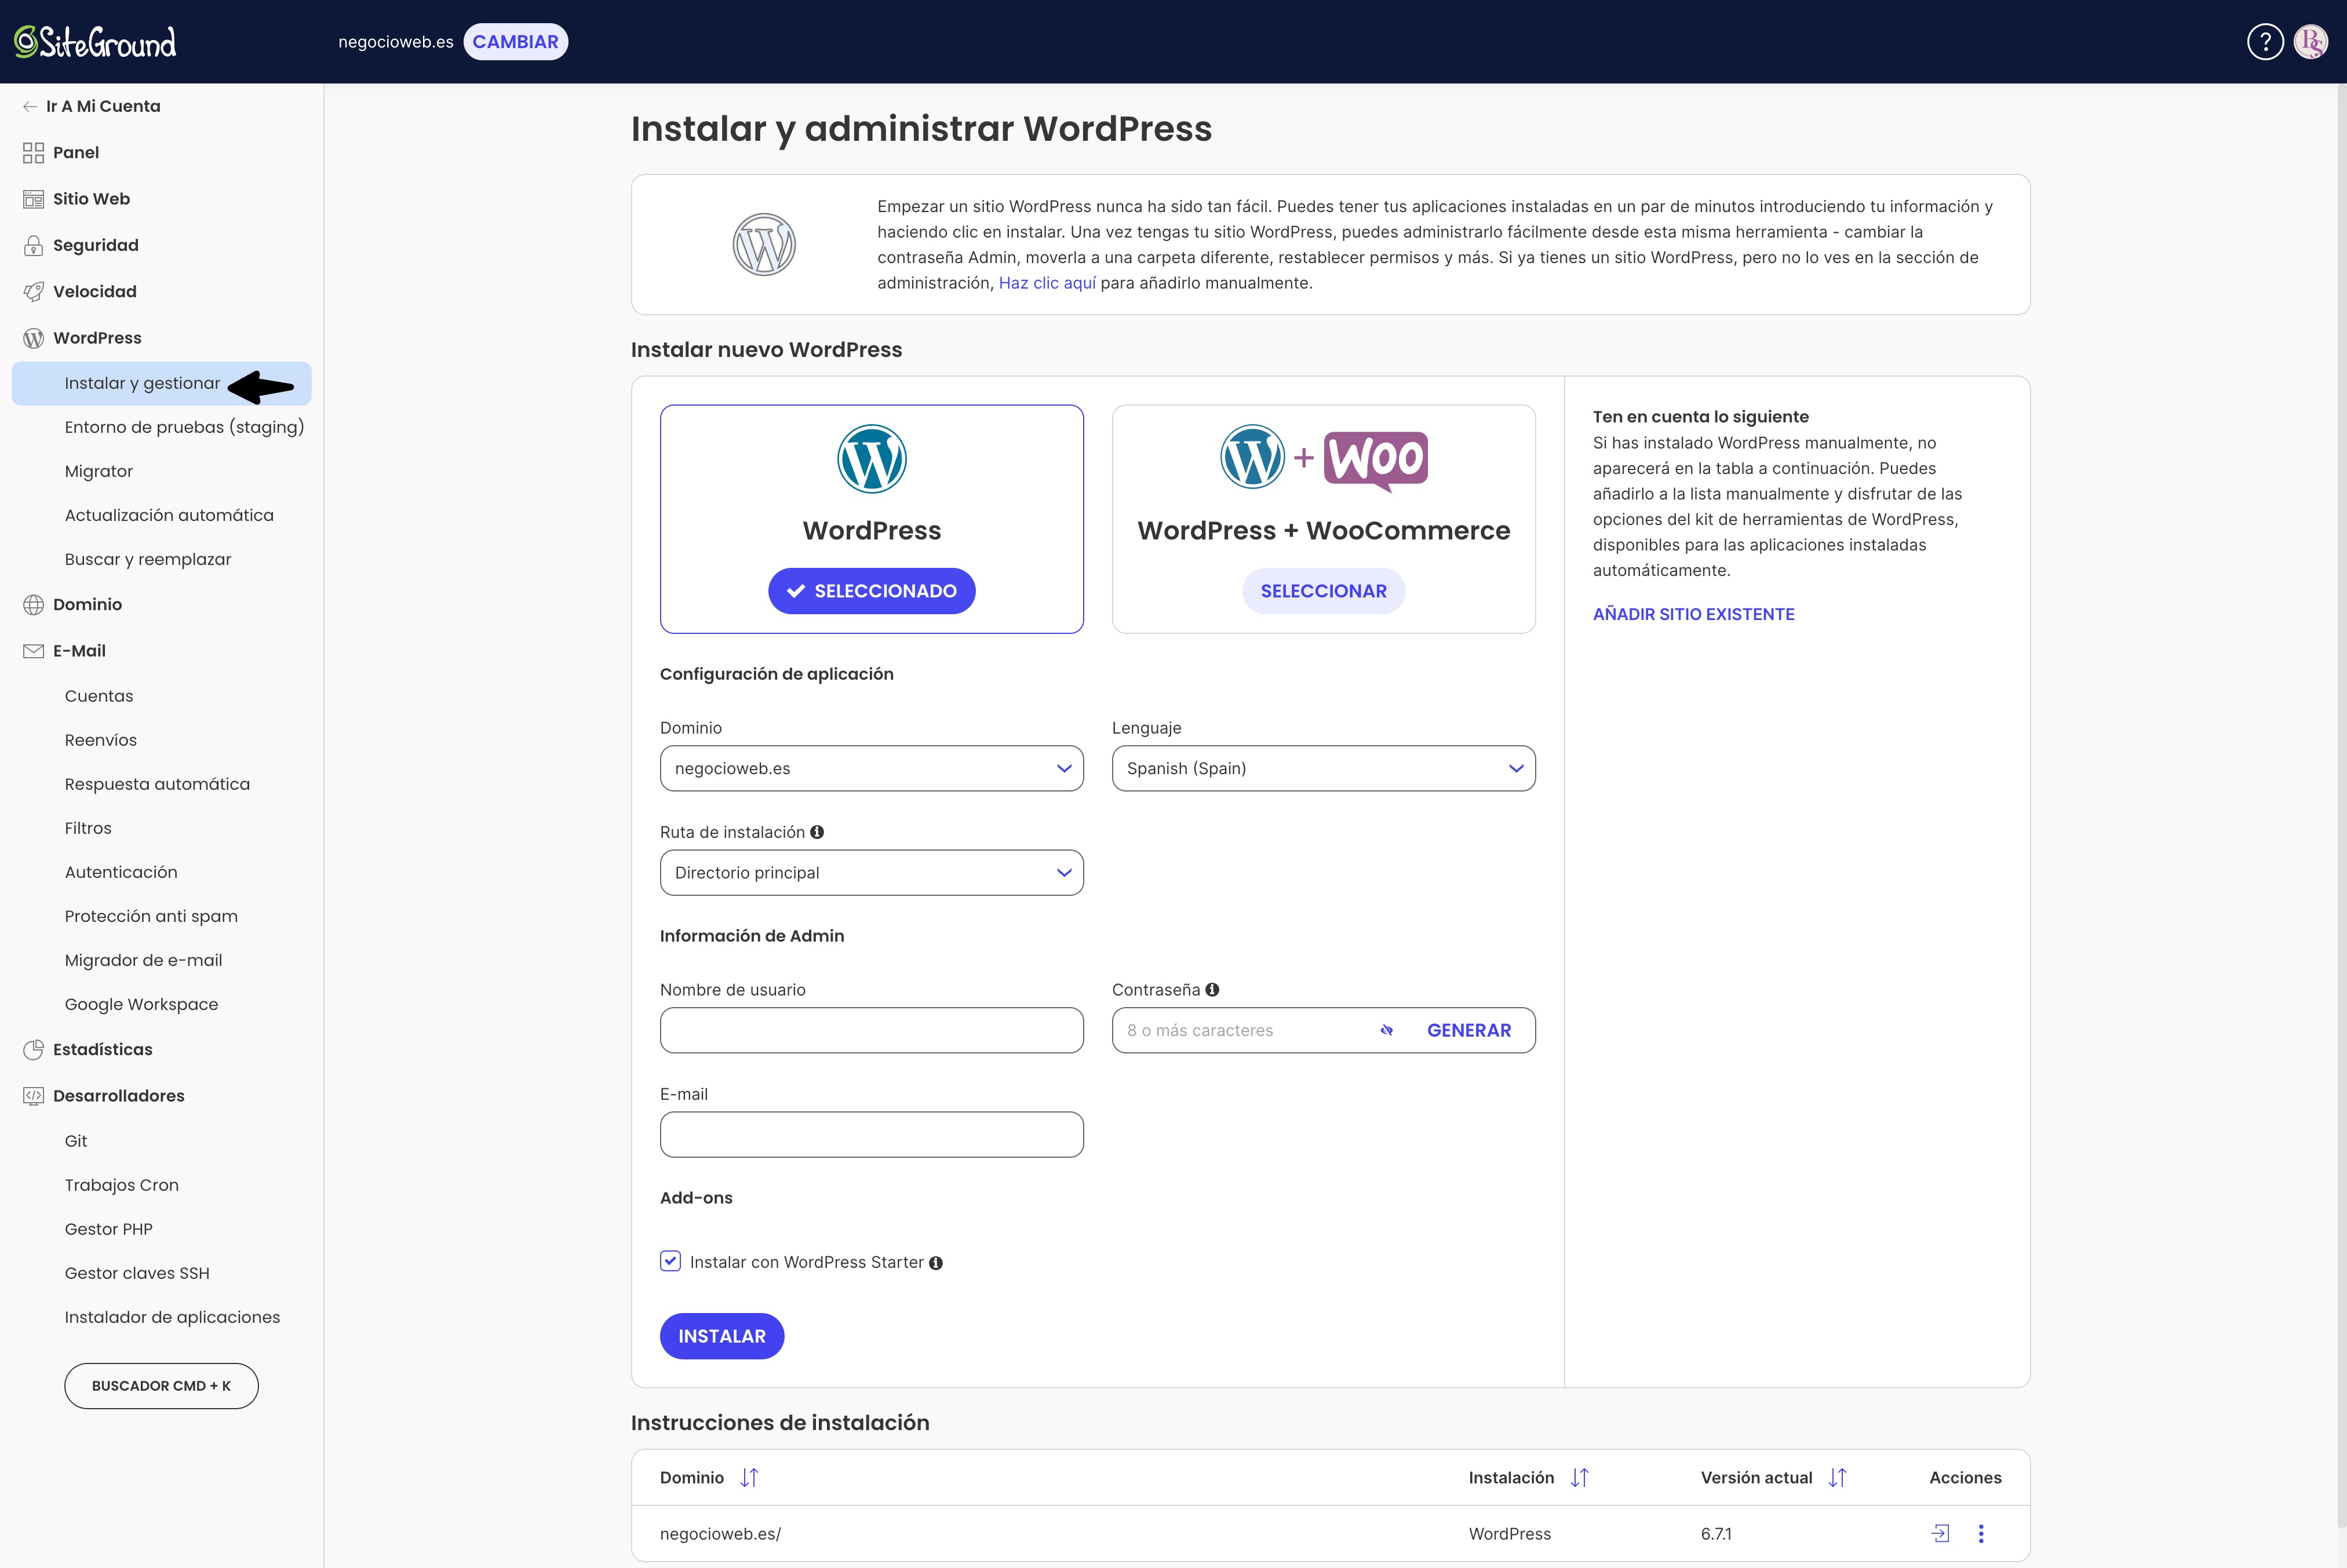Viewport: 2347px width, 1568px height.
Task: Toggle password visibility eye icon
Action: tap(1387, 1031)
